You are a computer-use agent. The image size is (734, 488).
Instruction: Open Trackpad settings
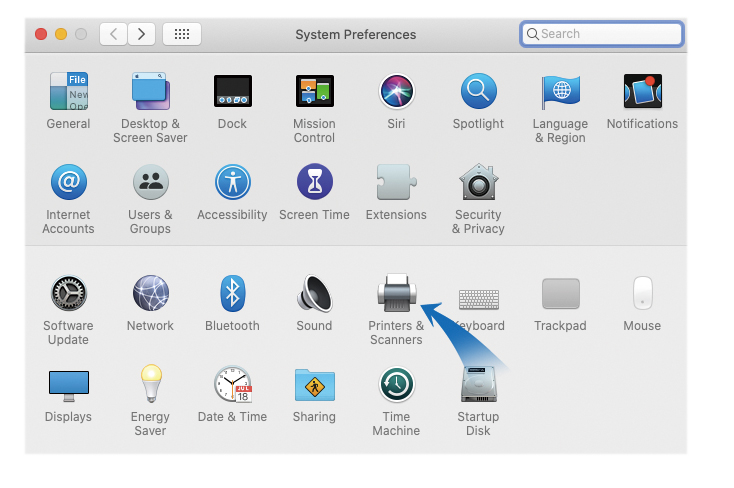[x=560, y=294]
